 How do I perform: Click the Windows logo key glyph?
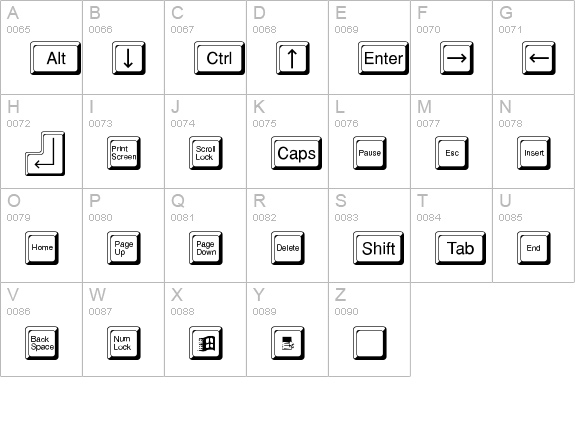[x=206, y=343]
